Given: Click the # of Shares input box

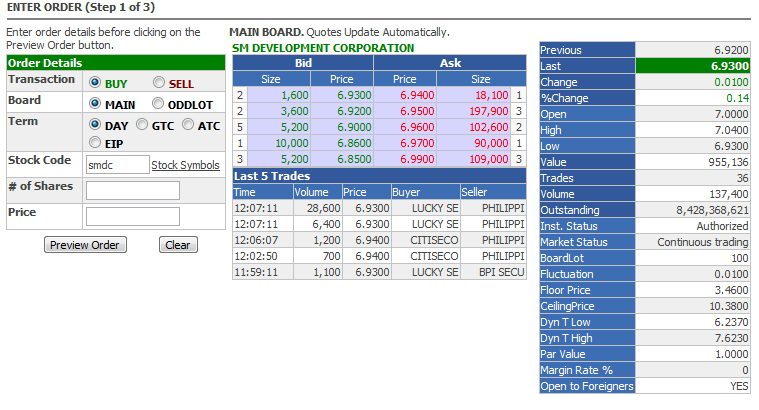Looking at the screenshot, I should point(133,190).
